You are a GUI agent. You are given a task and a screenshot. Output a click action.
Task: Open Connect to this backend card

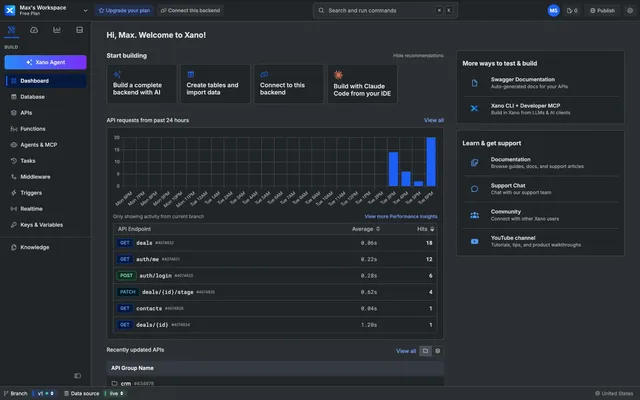click(x=289, y=84)
